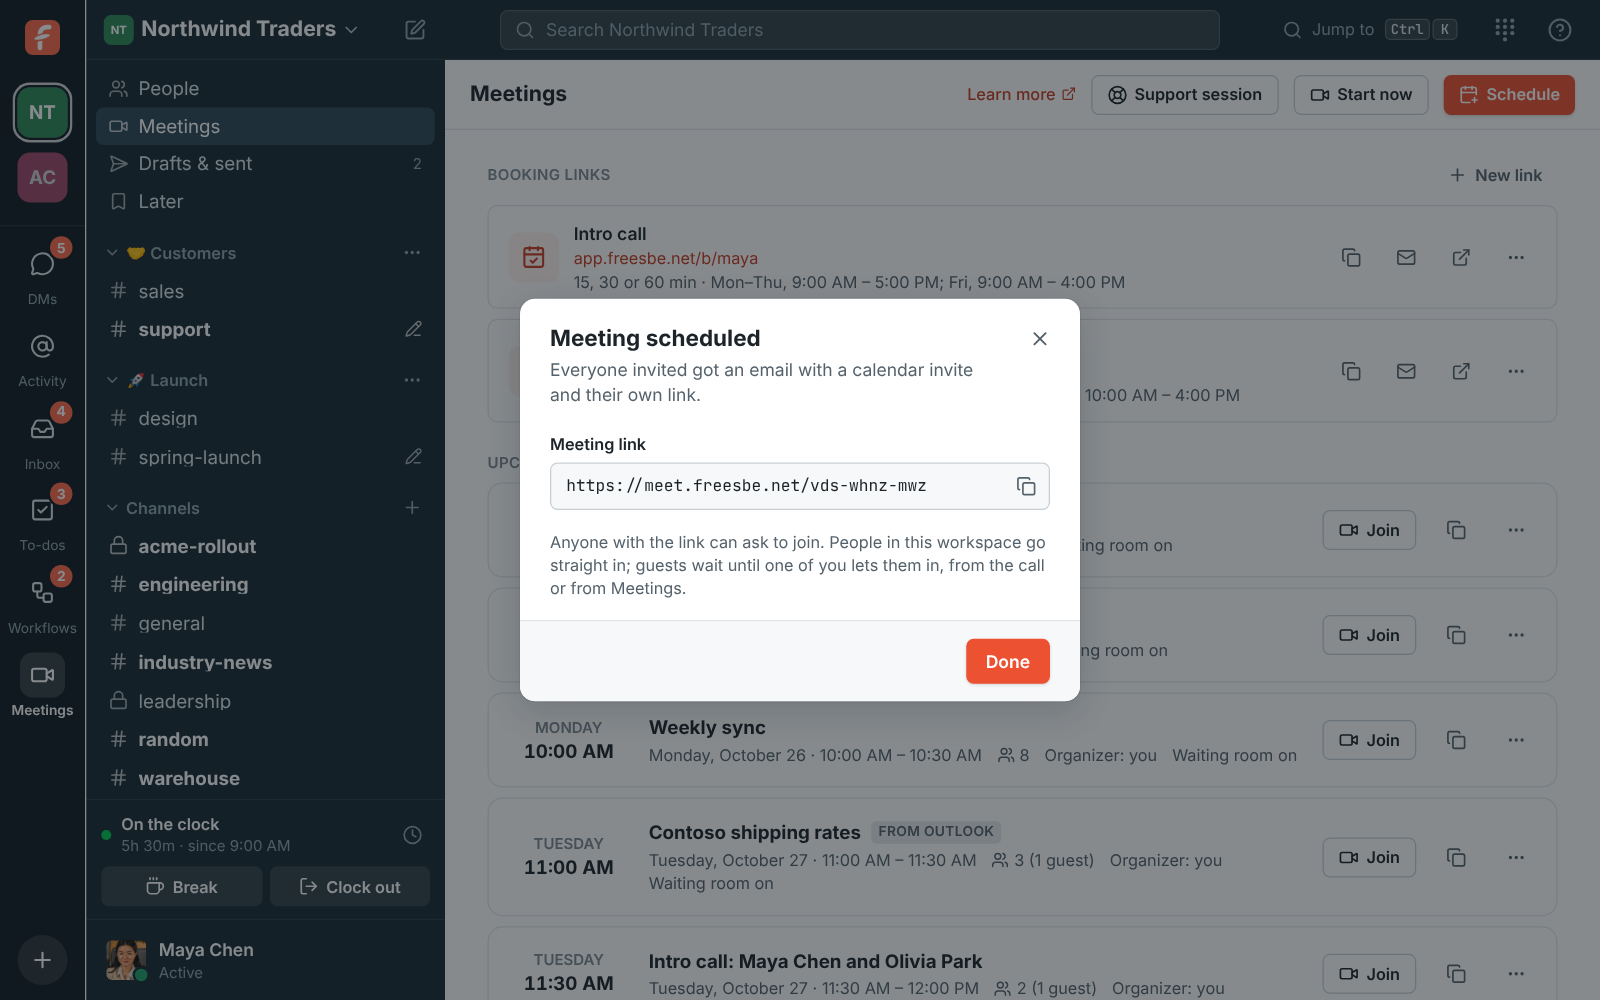Open the warehouse channel

(265, 779)
